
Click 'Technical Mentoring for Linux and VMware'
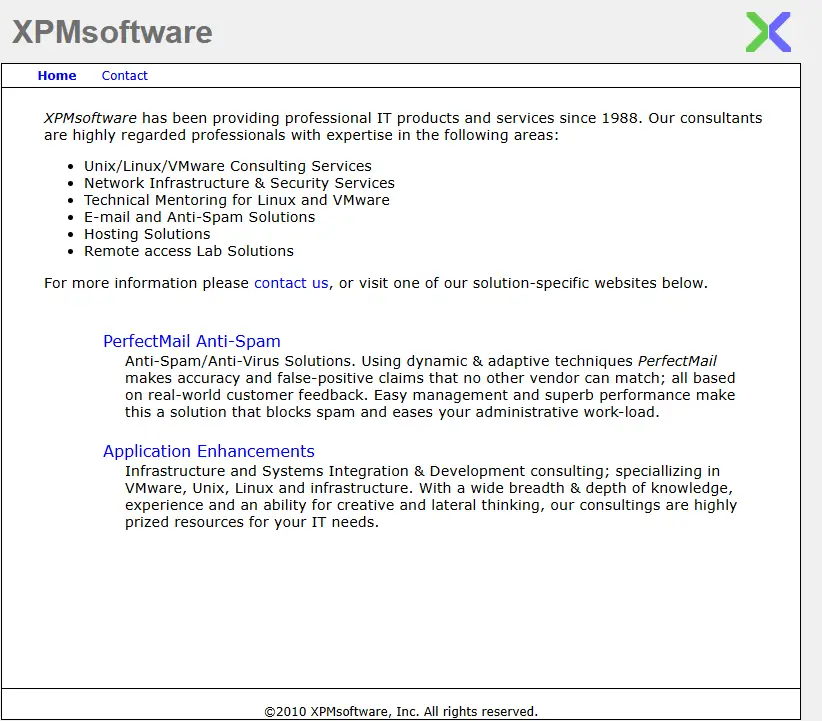236,200
